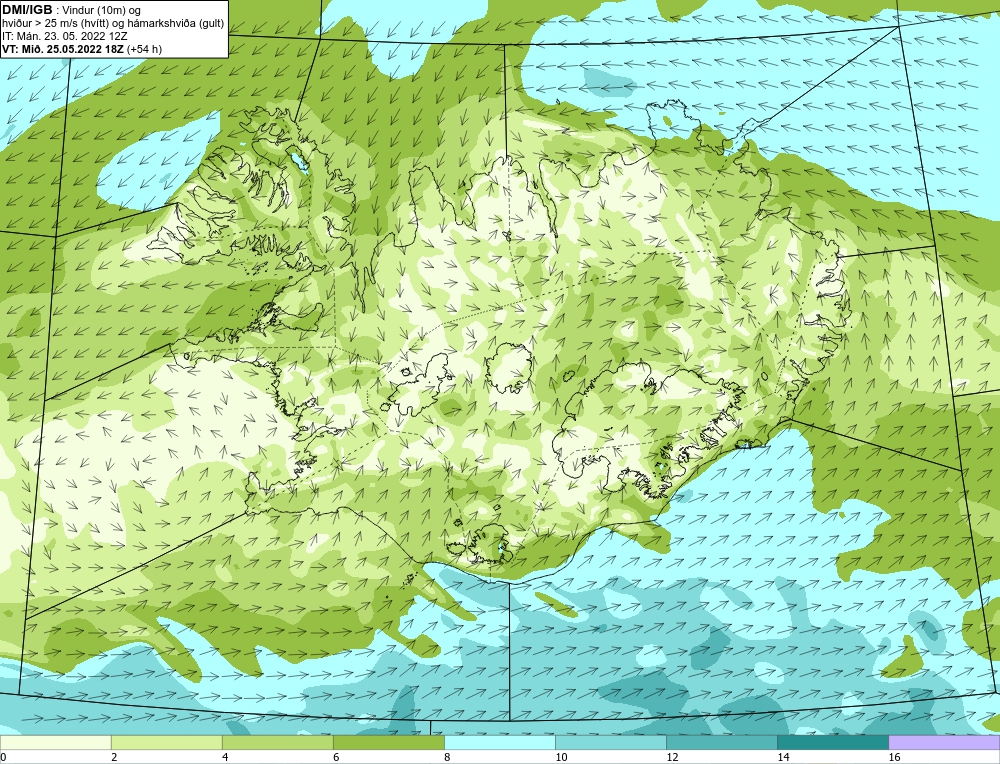Click the legend label '4'
This screenshot has width=1000, height=764.
tap(225, 757)
